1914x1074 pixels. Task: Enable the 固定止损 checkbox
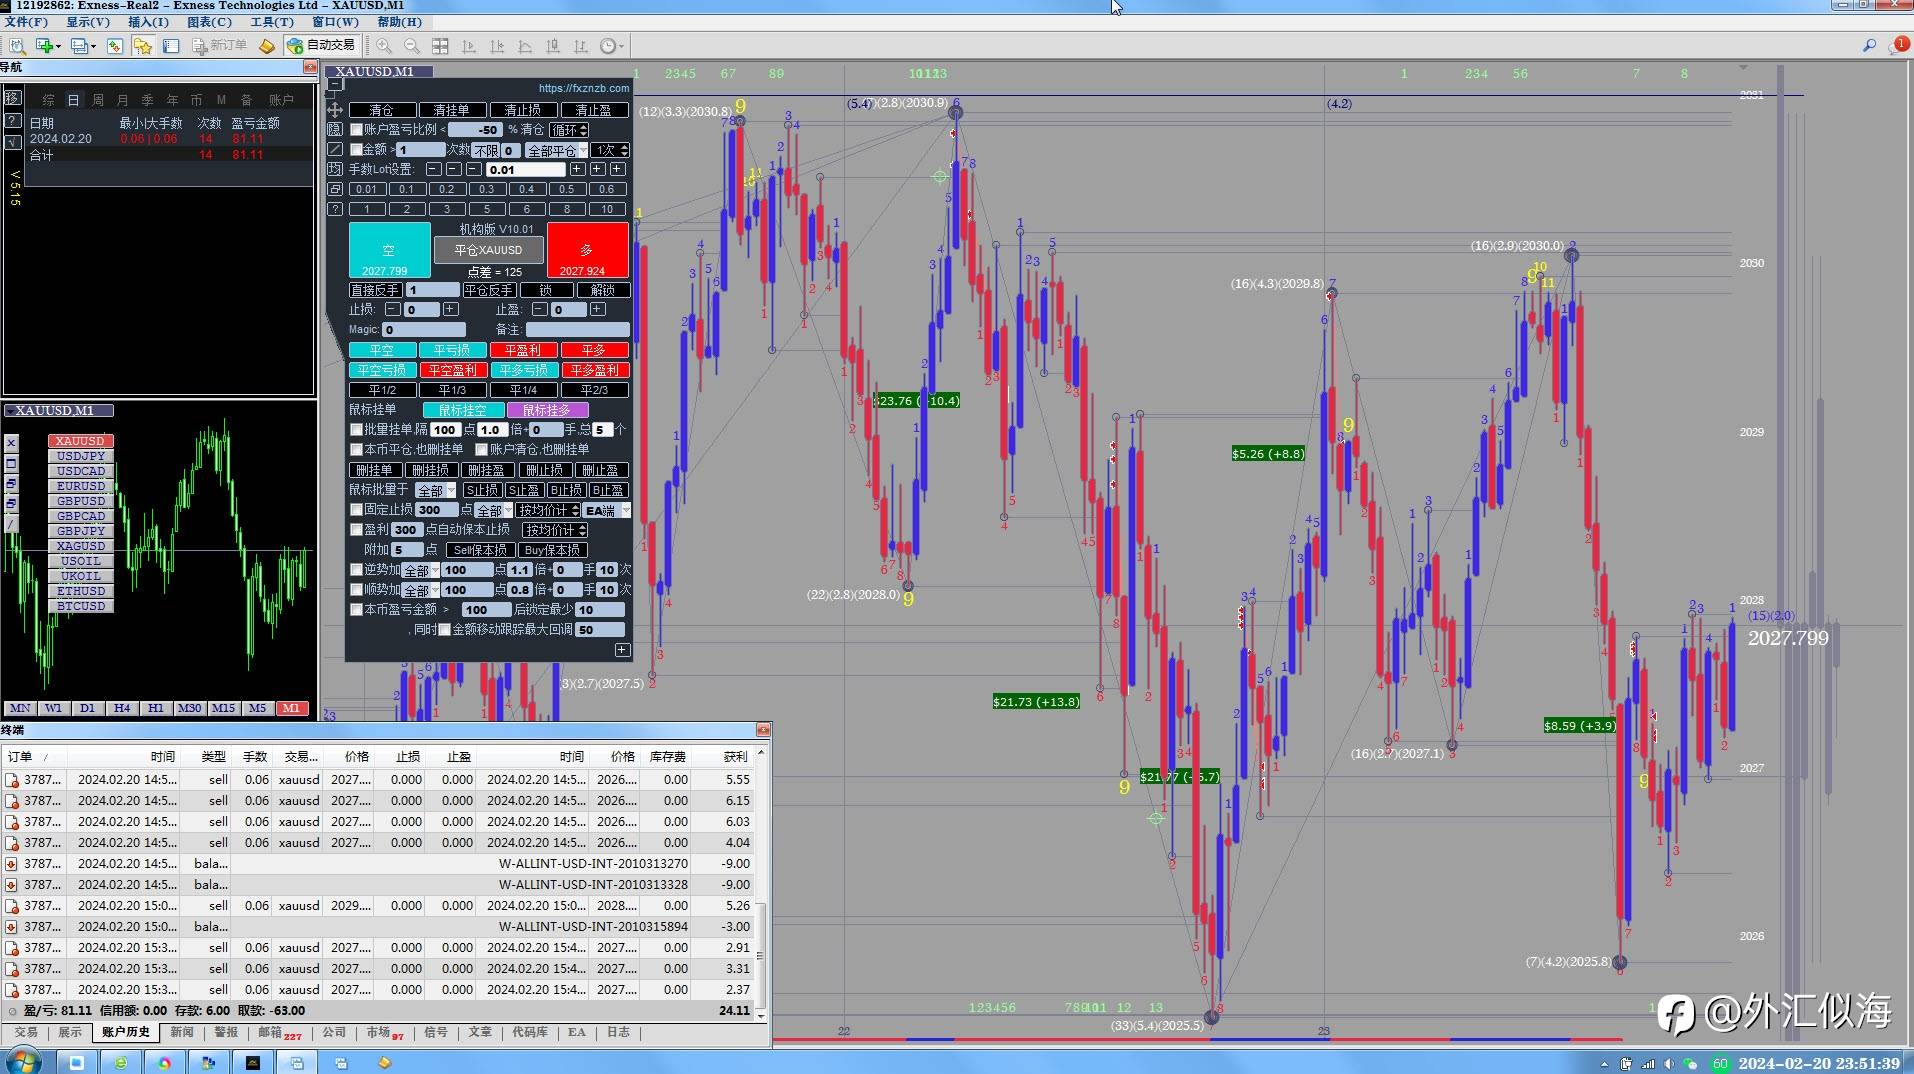(x=356, y=510)
